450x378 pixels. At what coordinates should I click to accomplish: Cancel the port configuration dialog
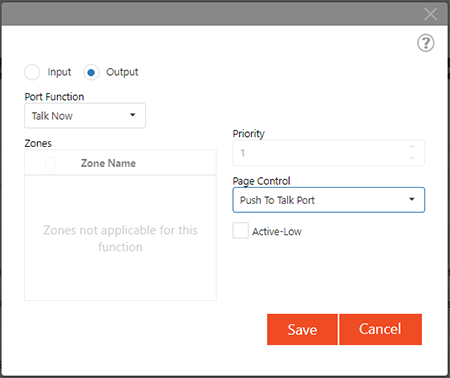coord(380,329)
